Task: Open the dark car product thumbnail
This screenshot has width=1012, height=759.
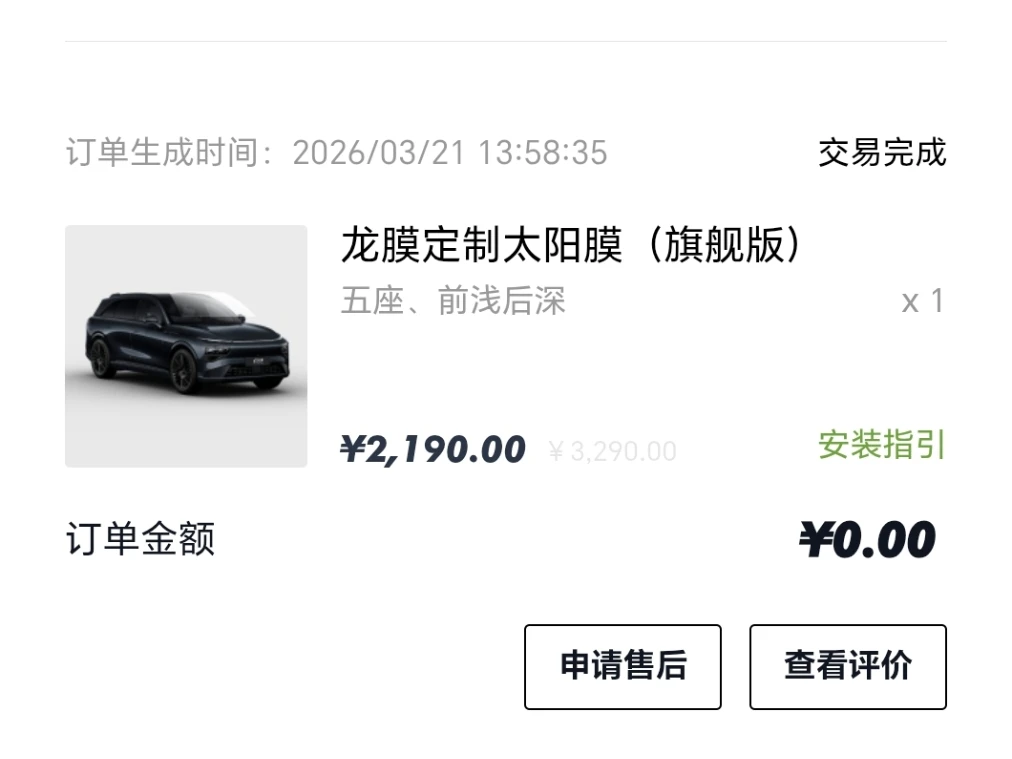Action: click(186, 346)
